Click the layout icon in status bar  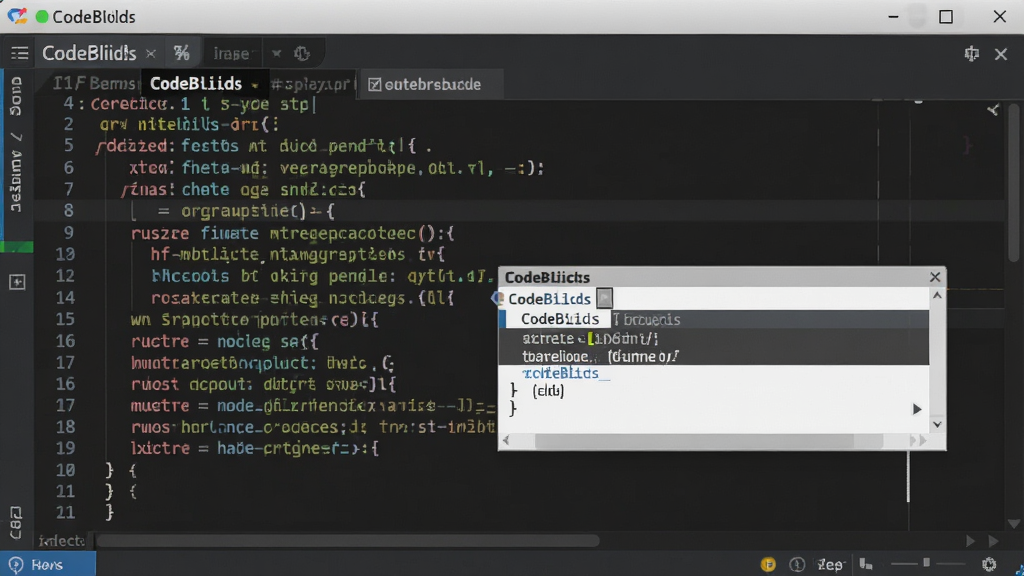(866, 564)
